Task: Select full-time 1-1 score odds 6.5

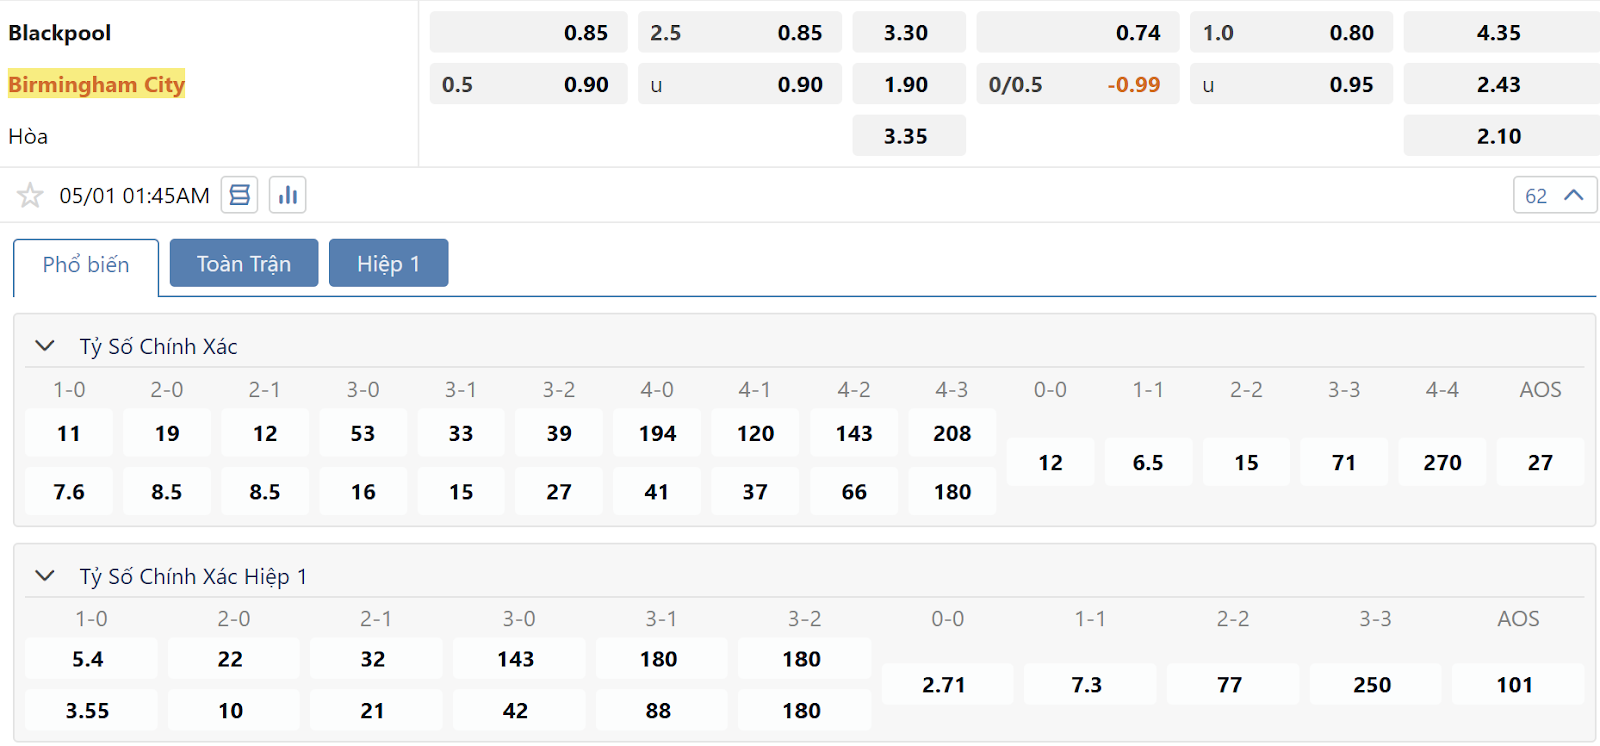Action: pos(1148,462)
